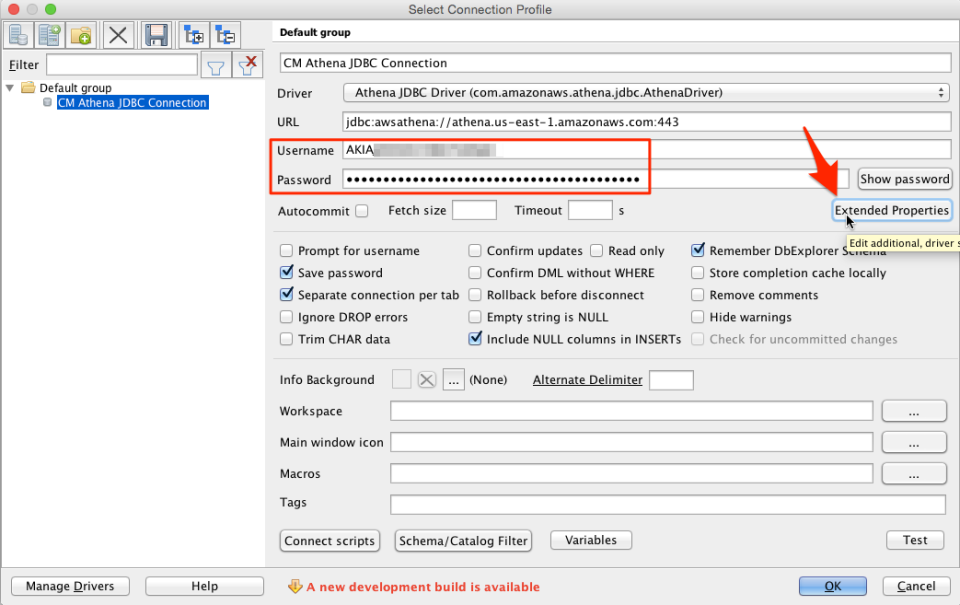Open the Extended Properties dialog
This screenshot has width=960, height=605.
click(891, 210)
